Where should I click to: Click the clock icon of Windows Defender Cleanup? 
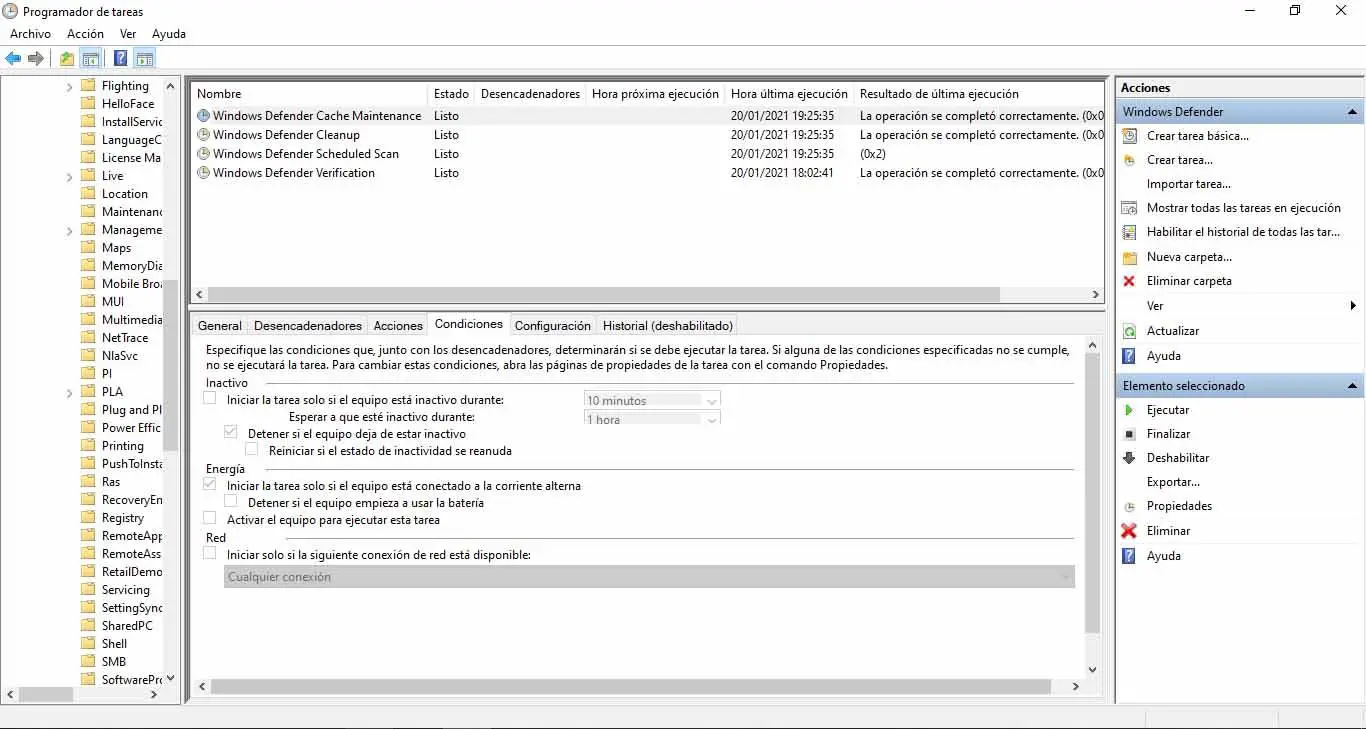pyautogui.click(x=204, y=135)
